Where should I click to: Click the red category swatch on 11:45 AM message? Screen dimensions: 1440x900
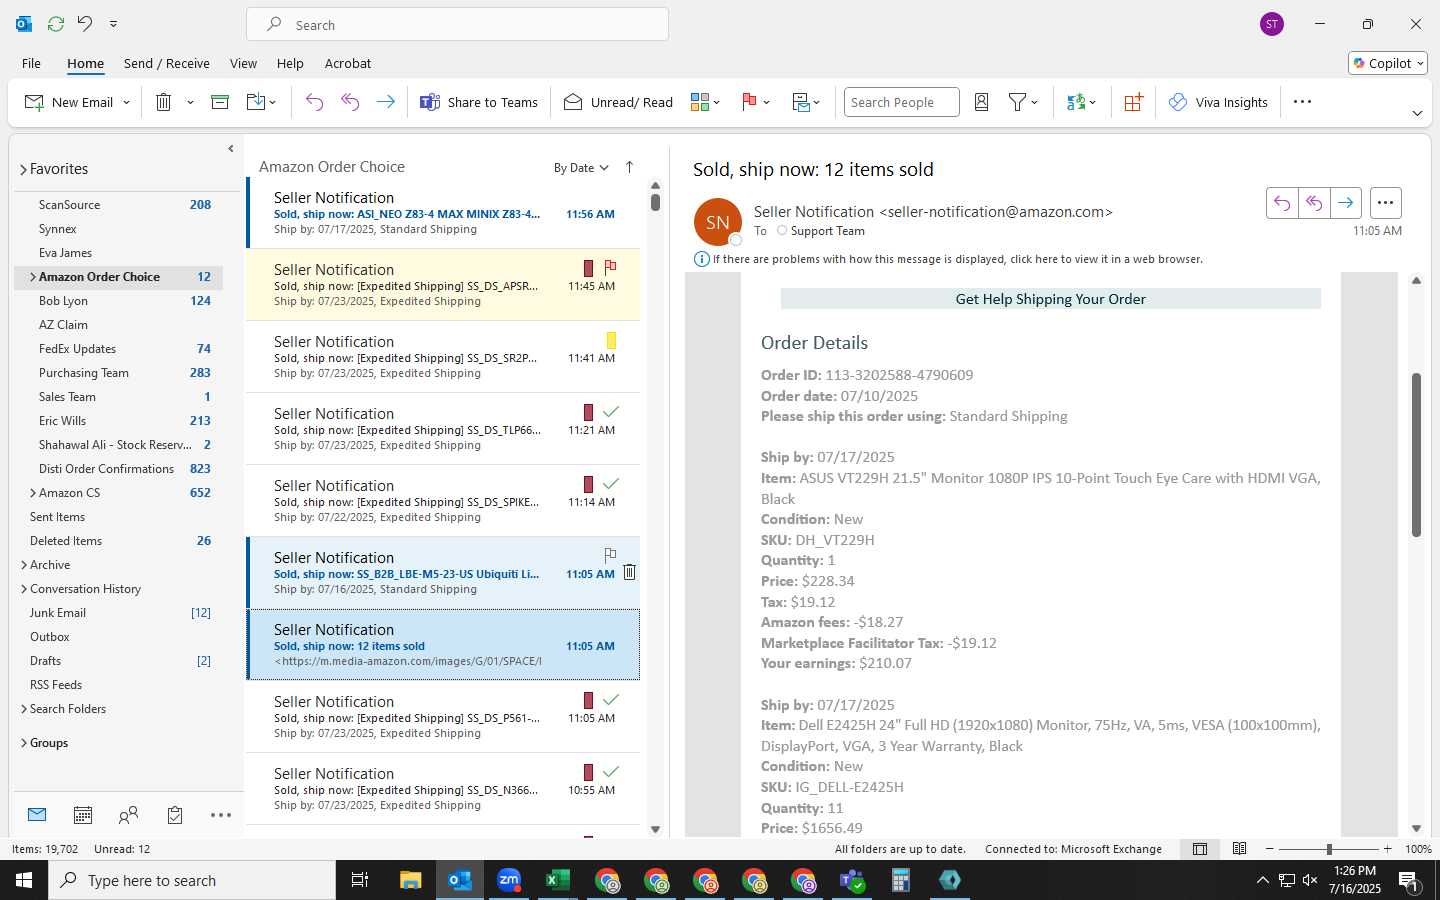[x=588, y=268]
